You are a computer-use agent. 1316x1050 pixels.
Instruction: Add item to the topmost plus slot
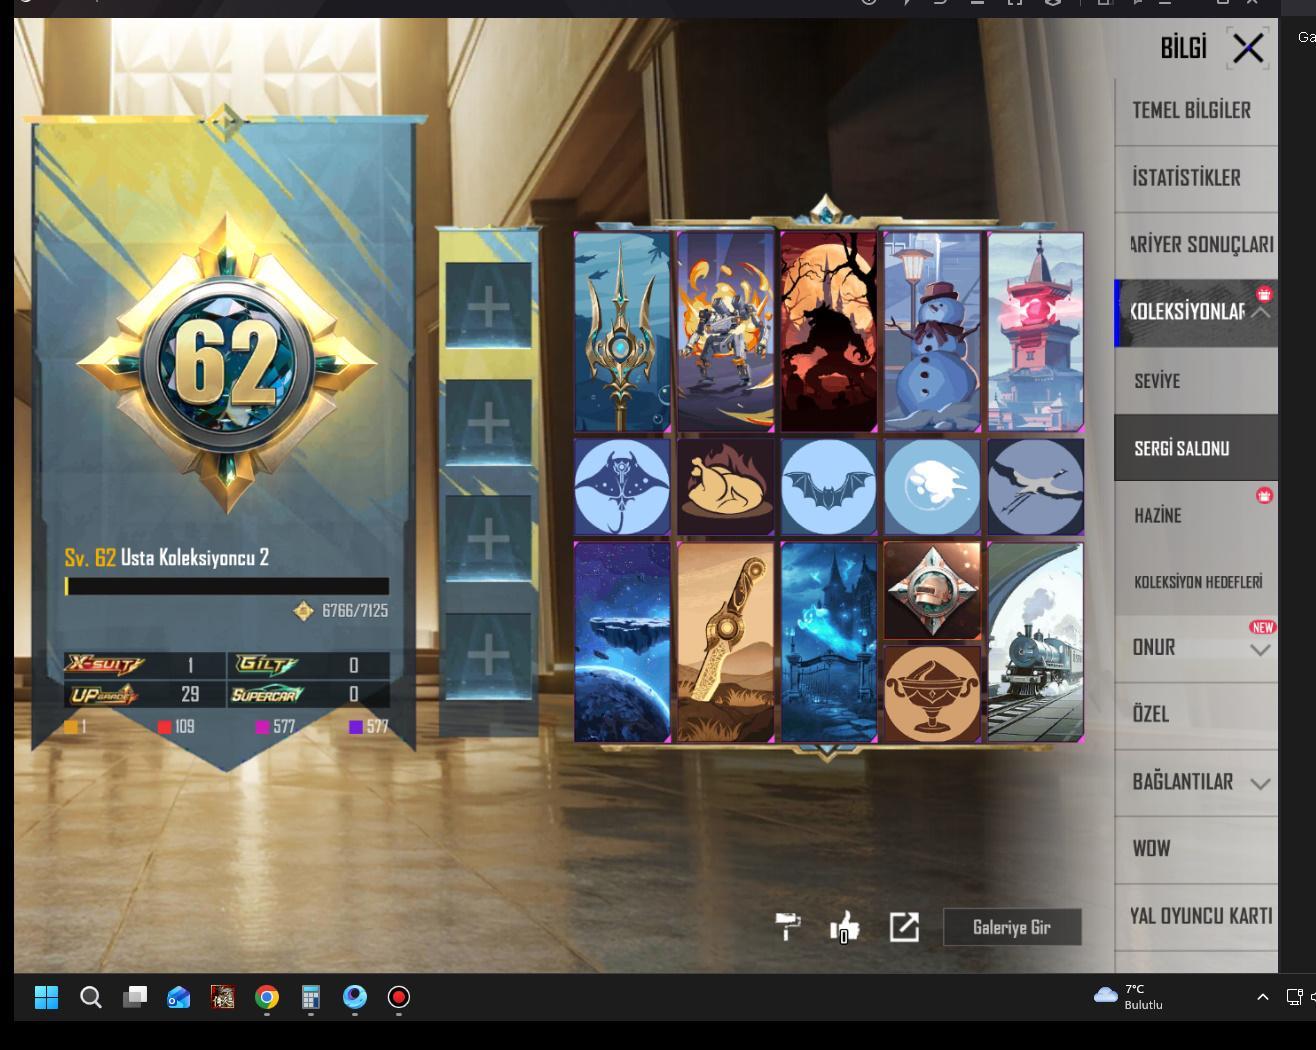point(488,306)
